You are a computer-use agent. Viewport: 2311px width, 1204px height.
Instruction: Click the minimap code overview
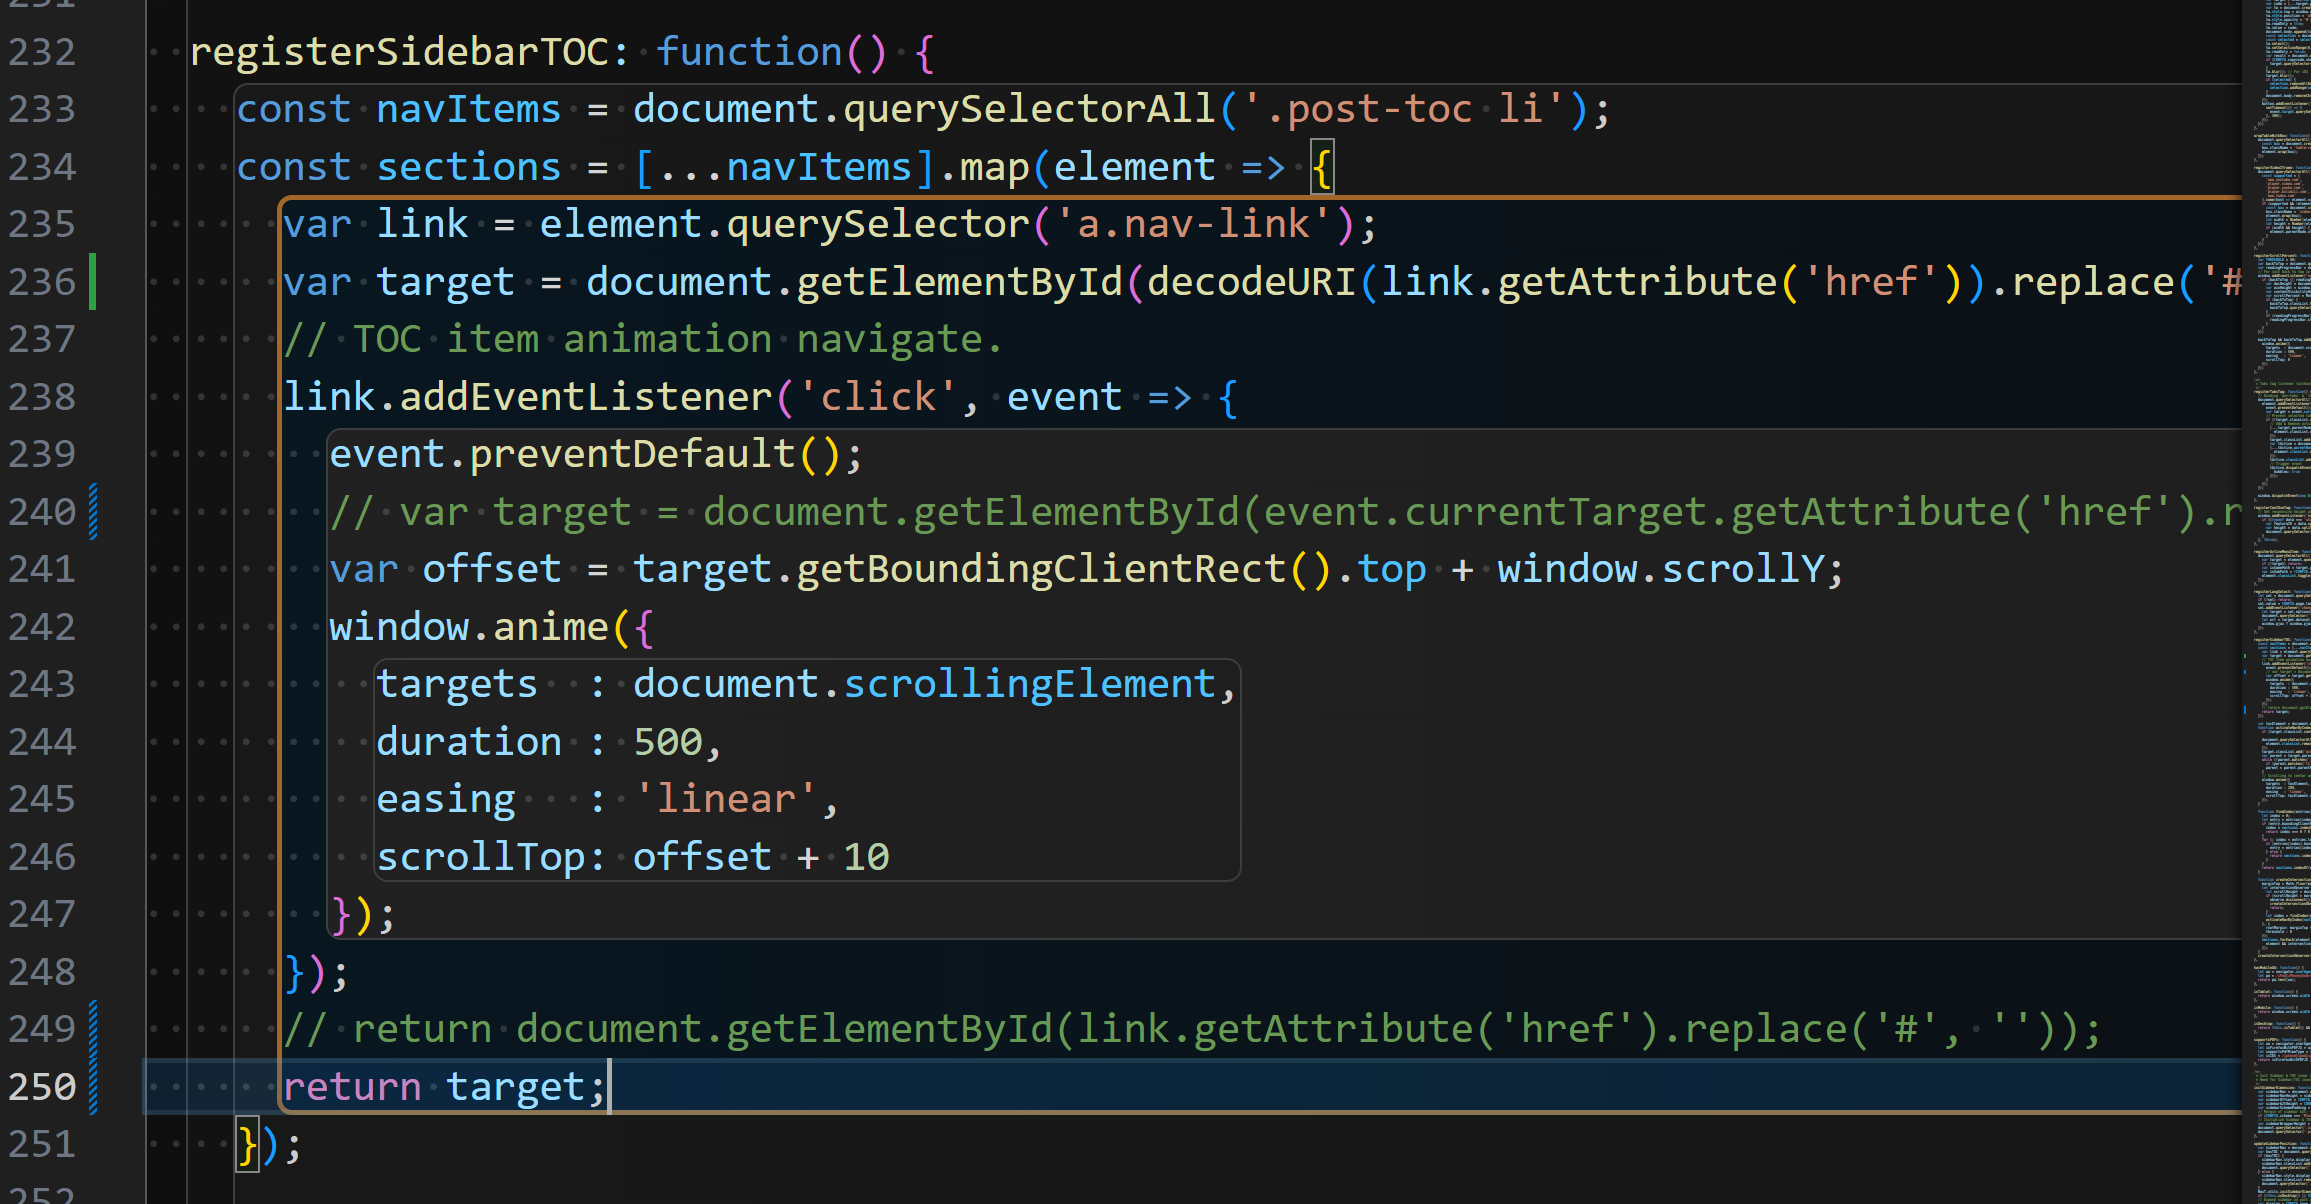point(2276,600)
